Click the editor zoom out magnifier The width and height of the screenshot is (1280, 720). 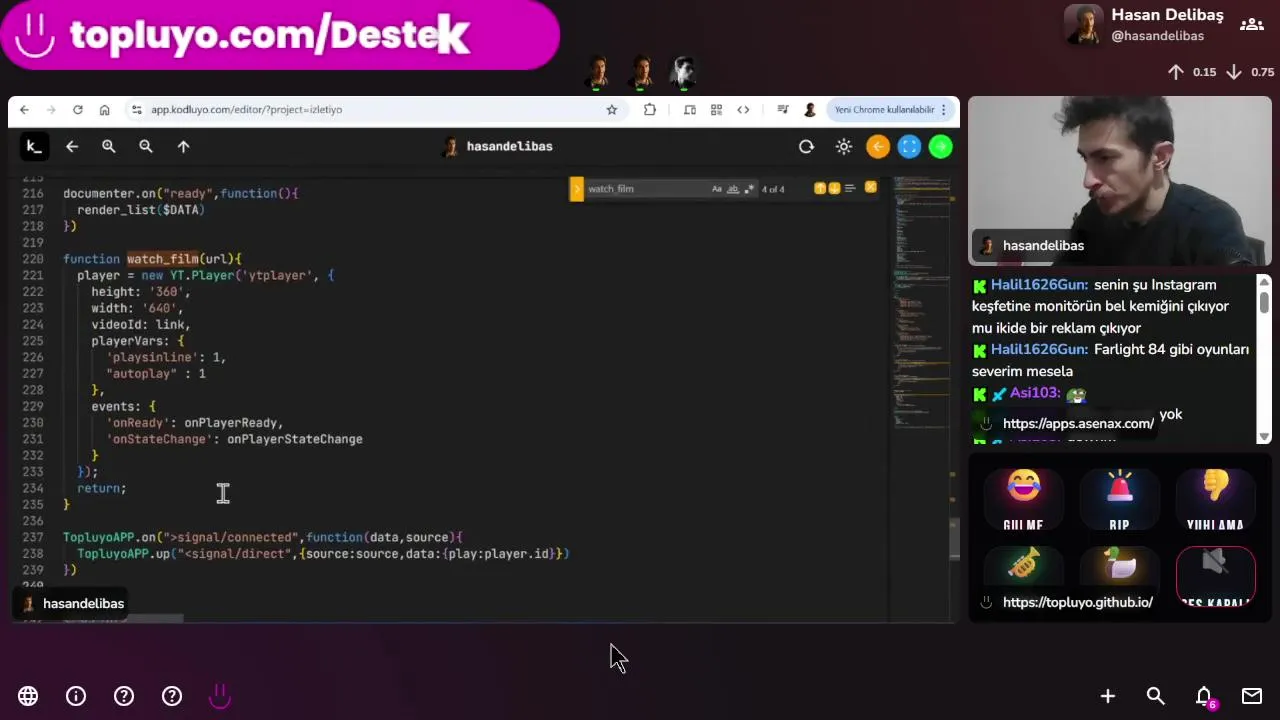(x=146, y=147)
